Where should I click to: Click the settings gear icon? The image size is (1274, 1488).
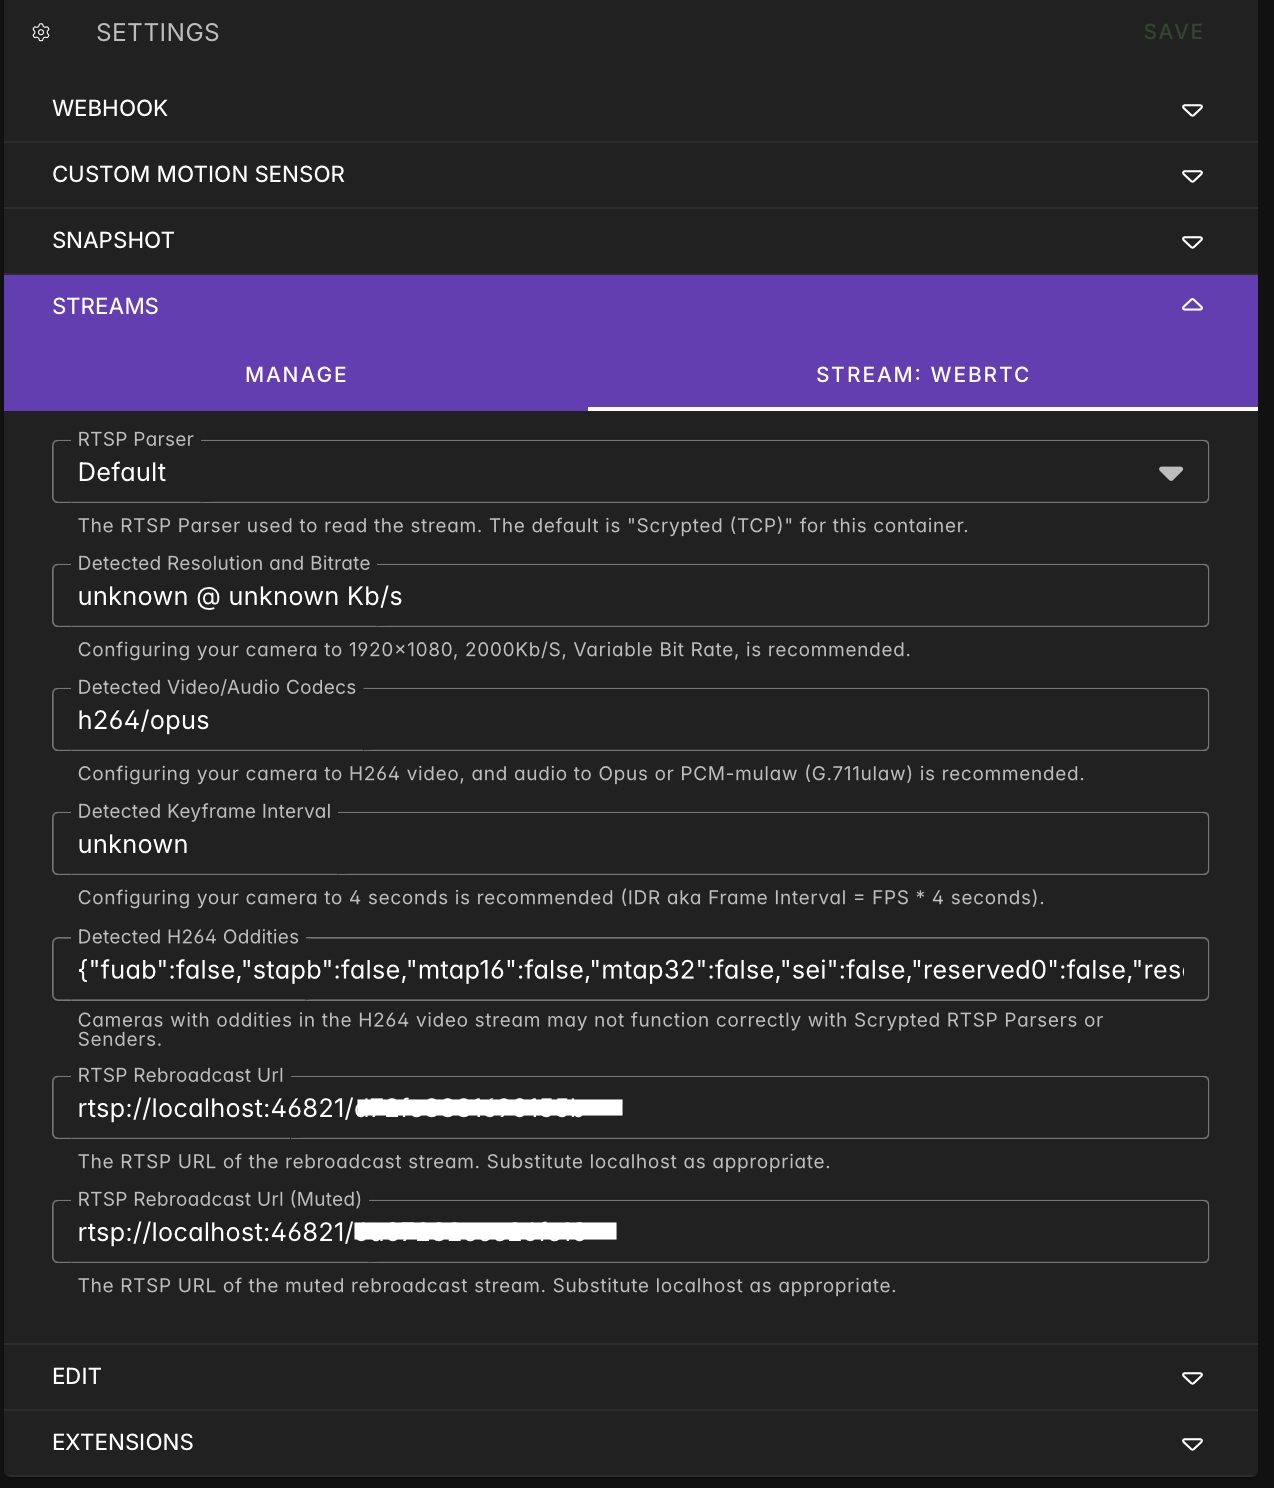coord(41,33)
